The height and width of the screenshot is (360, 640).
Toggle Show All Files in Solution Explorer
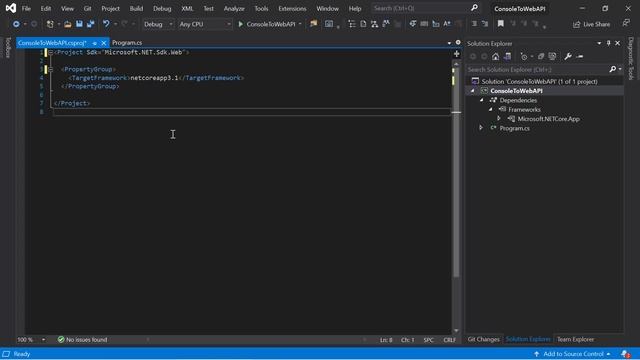tap(552, 57)
